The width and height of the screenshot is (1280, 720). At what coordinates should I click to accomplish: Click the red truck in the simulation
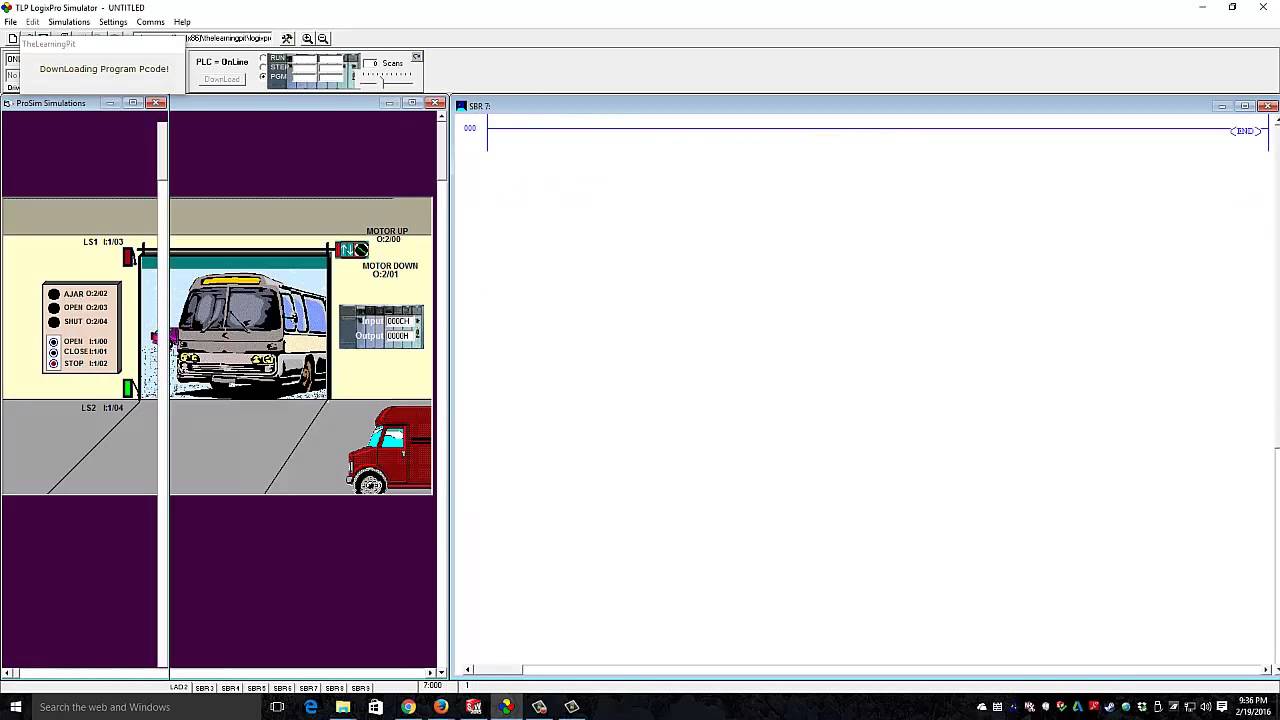click(x=390, y=450)
